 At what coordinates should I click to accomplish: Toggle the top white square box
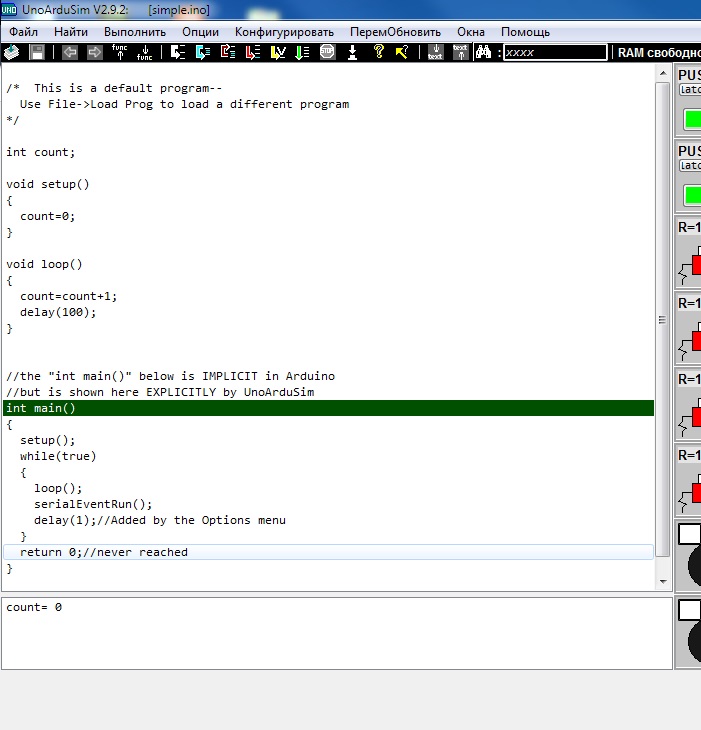(x=689, y=534)
